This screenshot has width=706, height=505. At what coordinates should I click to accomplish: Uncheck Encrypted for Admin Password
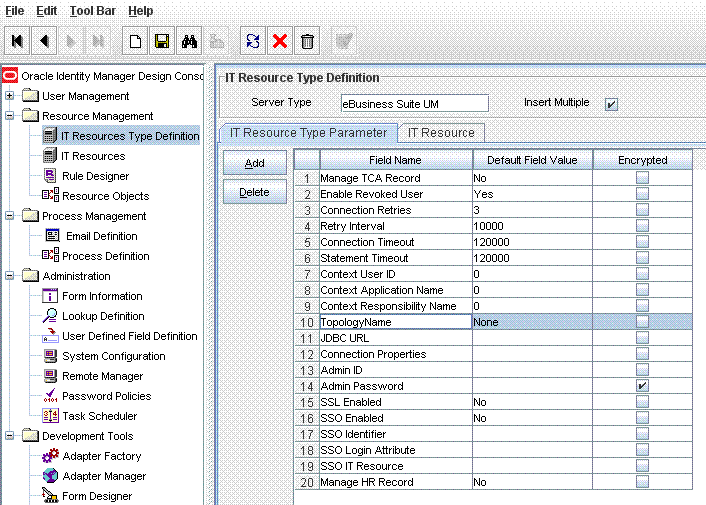tap(643, 386)
